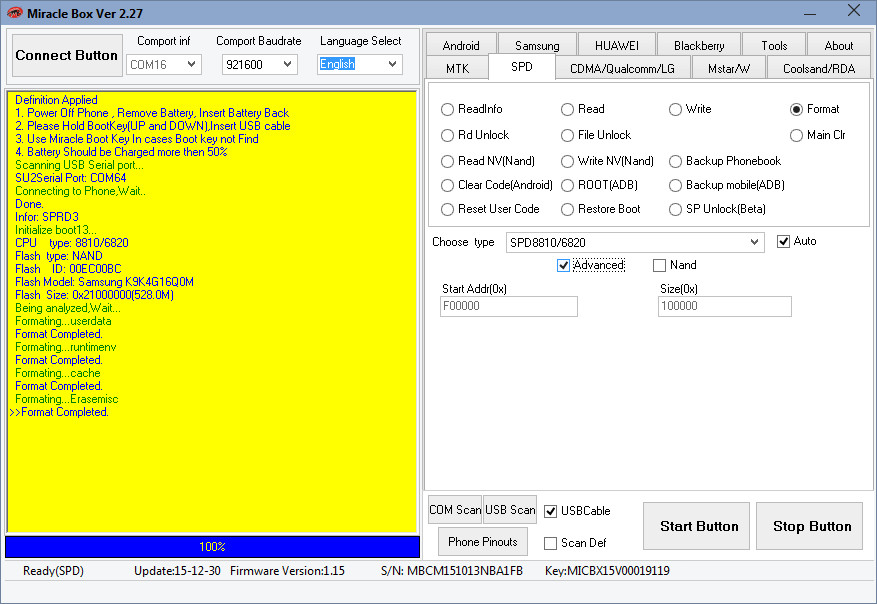Open the Comport inf COM16 dropdown
Screen dimensions: 877x604
[x=164, y=64]
